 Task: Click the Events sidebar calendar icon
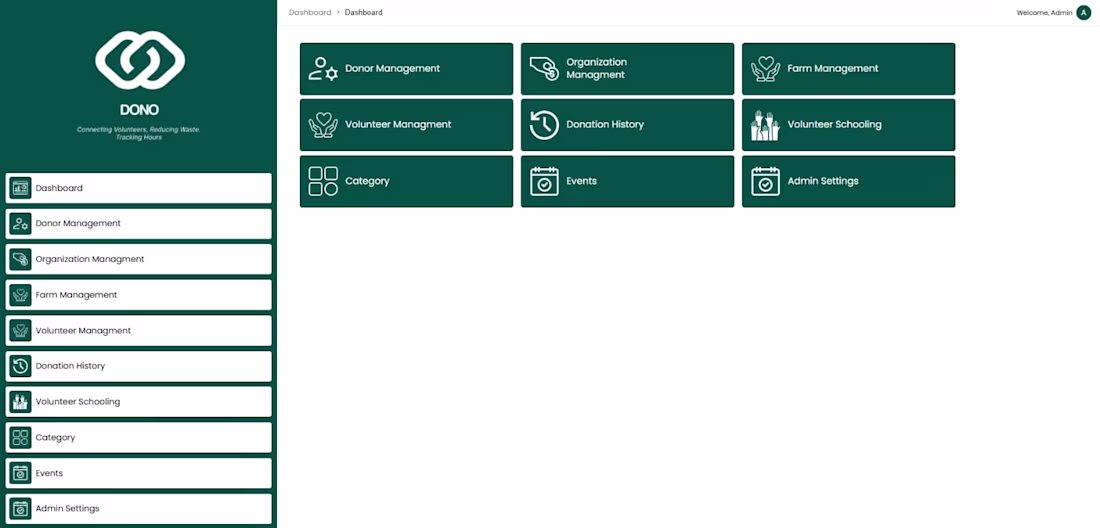coord(20,473)
